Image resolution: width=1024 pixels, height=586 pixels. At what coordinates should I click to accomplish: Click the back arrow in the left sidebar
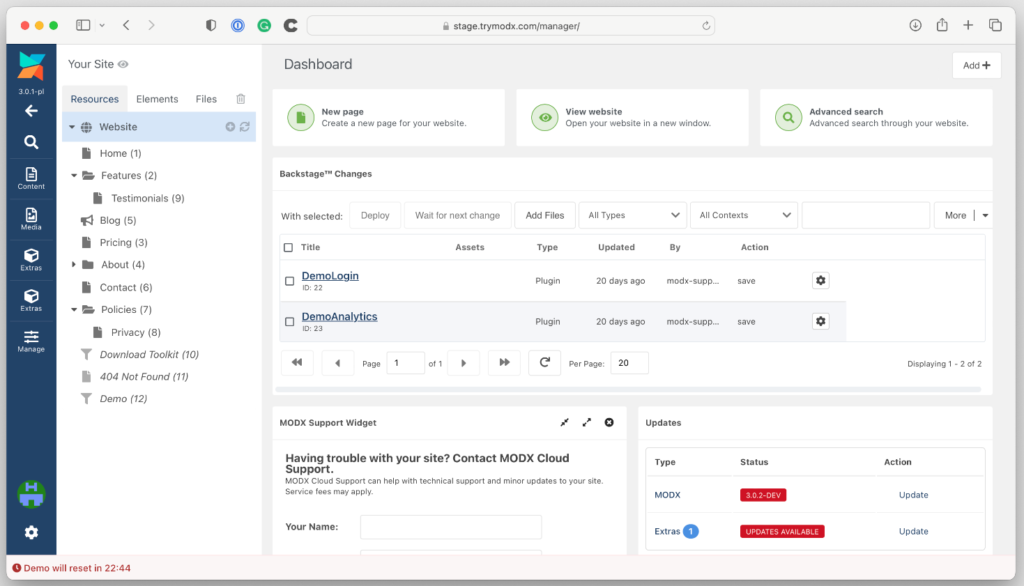point(31,111)
